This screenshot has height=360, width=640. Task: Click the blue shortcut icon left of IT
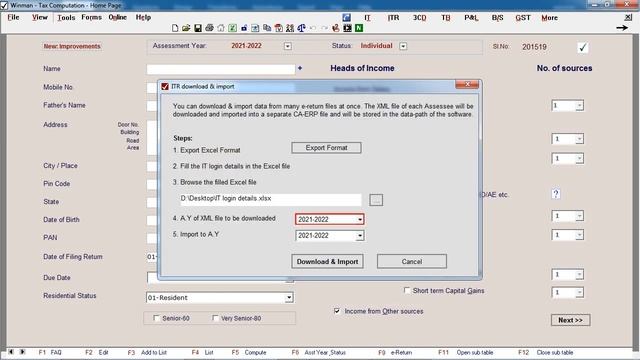coord(347,17)
